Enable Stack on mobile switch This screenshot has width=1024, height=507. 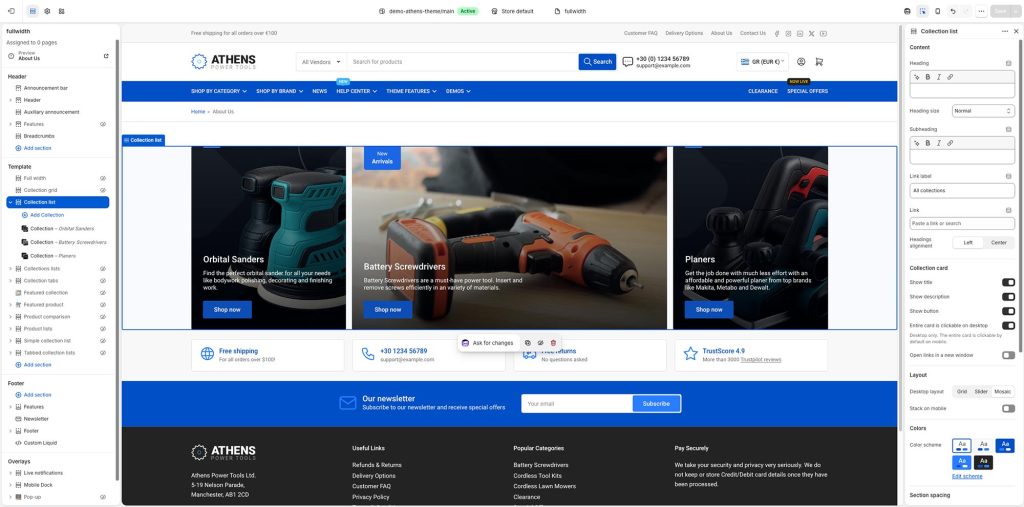[1008, 408]
